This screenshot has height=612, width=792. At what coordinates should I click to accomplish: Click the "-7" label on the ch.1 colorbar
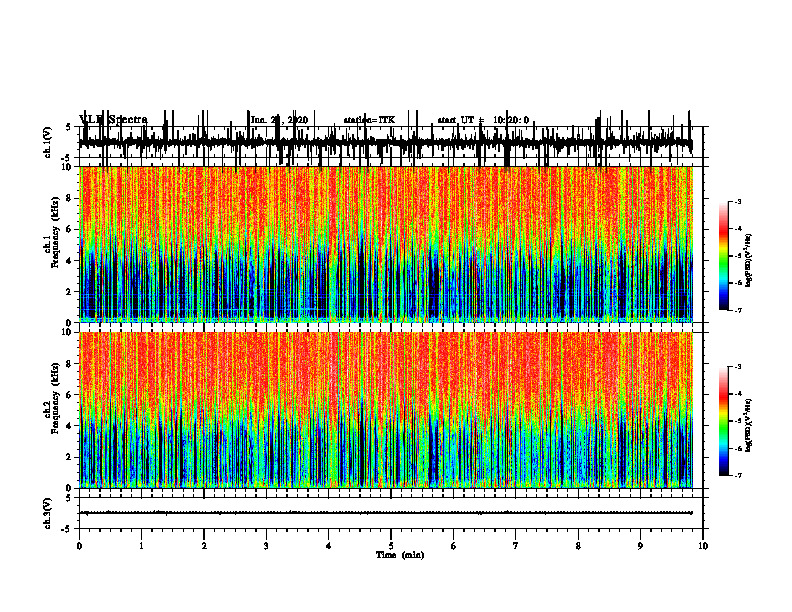pyautogui.click(x=738, y=310)
